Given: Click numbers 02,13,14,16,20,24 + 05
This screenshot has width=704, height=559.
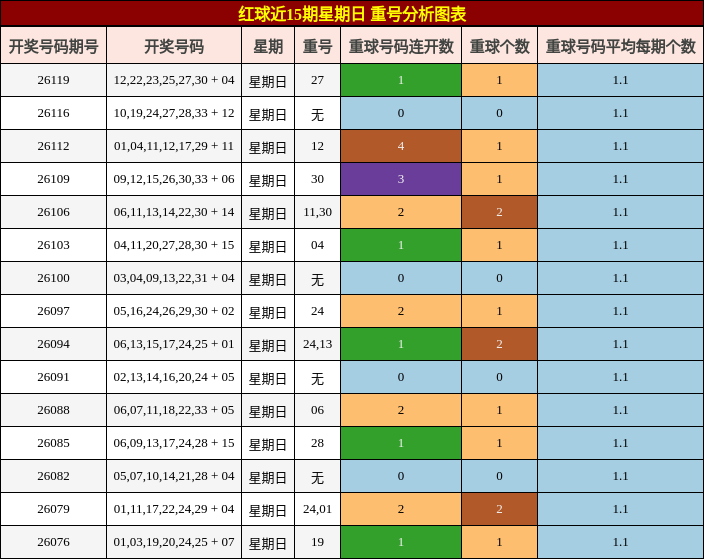Looking at the screenshot, I should tap(174, 377).
